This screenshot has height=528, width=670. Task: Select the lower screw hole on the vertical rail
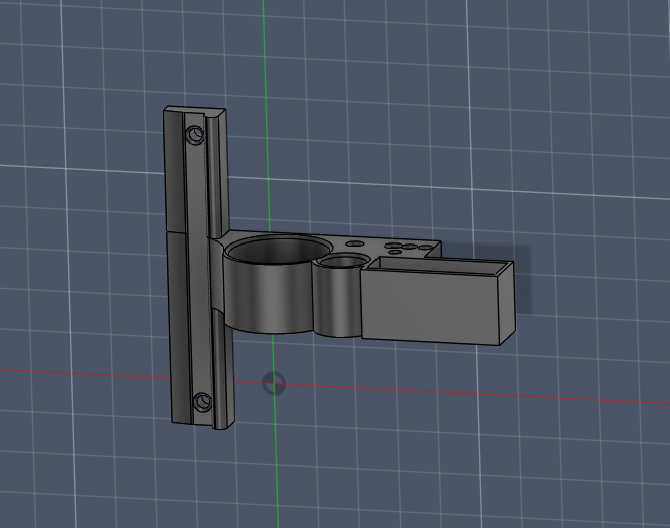203,402
